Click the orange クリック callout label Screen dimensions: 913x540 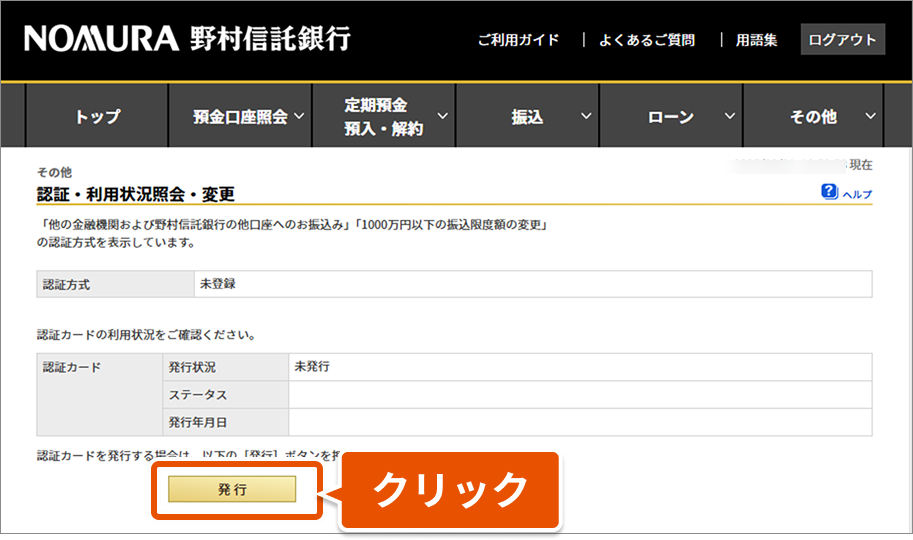click(450, 490)
